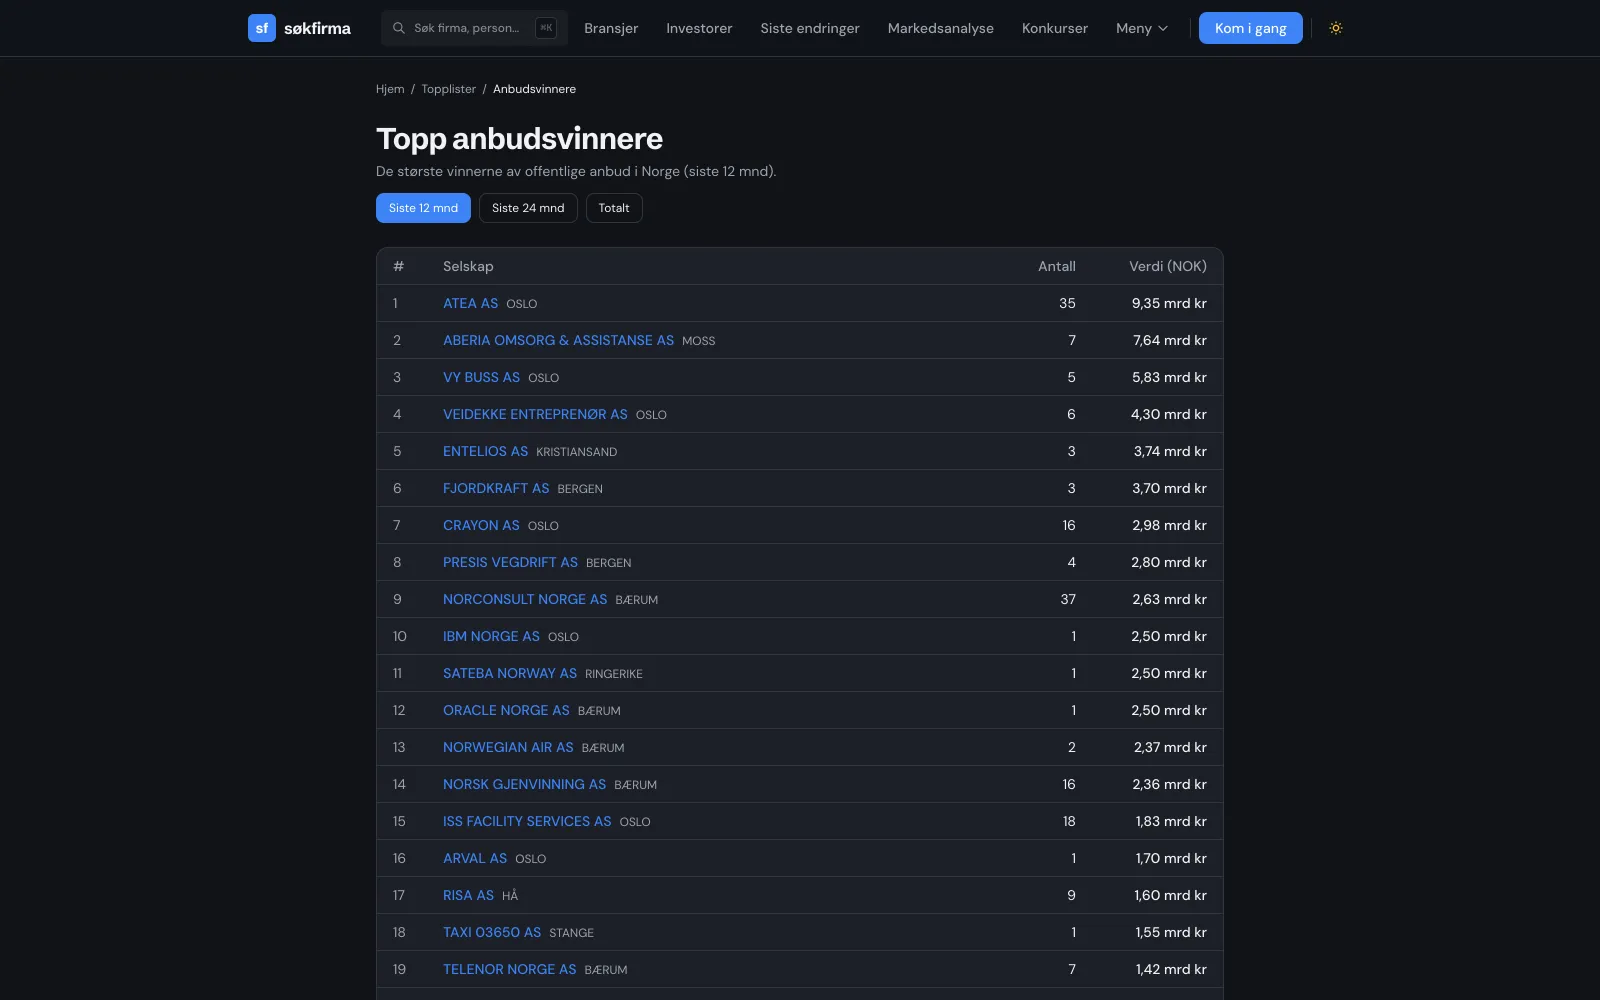Click the KRISTIANSAND location label
Image resolution: width=1600 pixels, height=1000 pixels.
(576, 452)
